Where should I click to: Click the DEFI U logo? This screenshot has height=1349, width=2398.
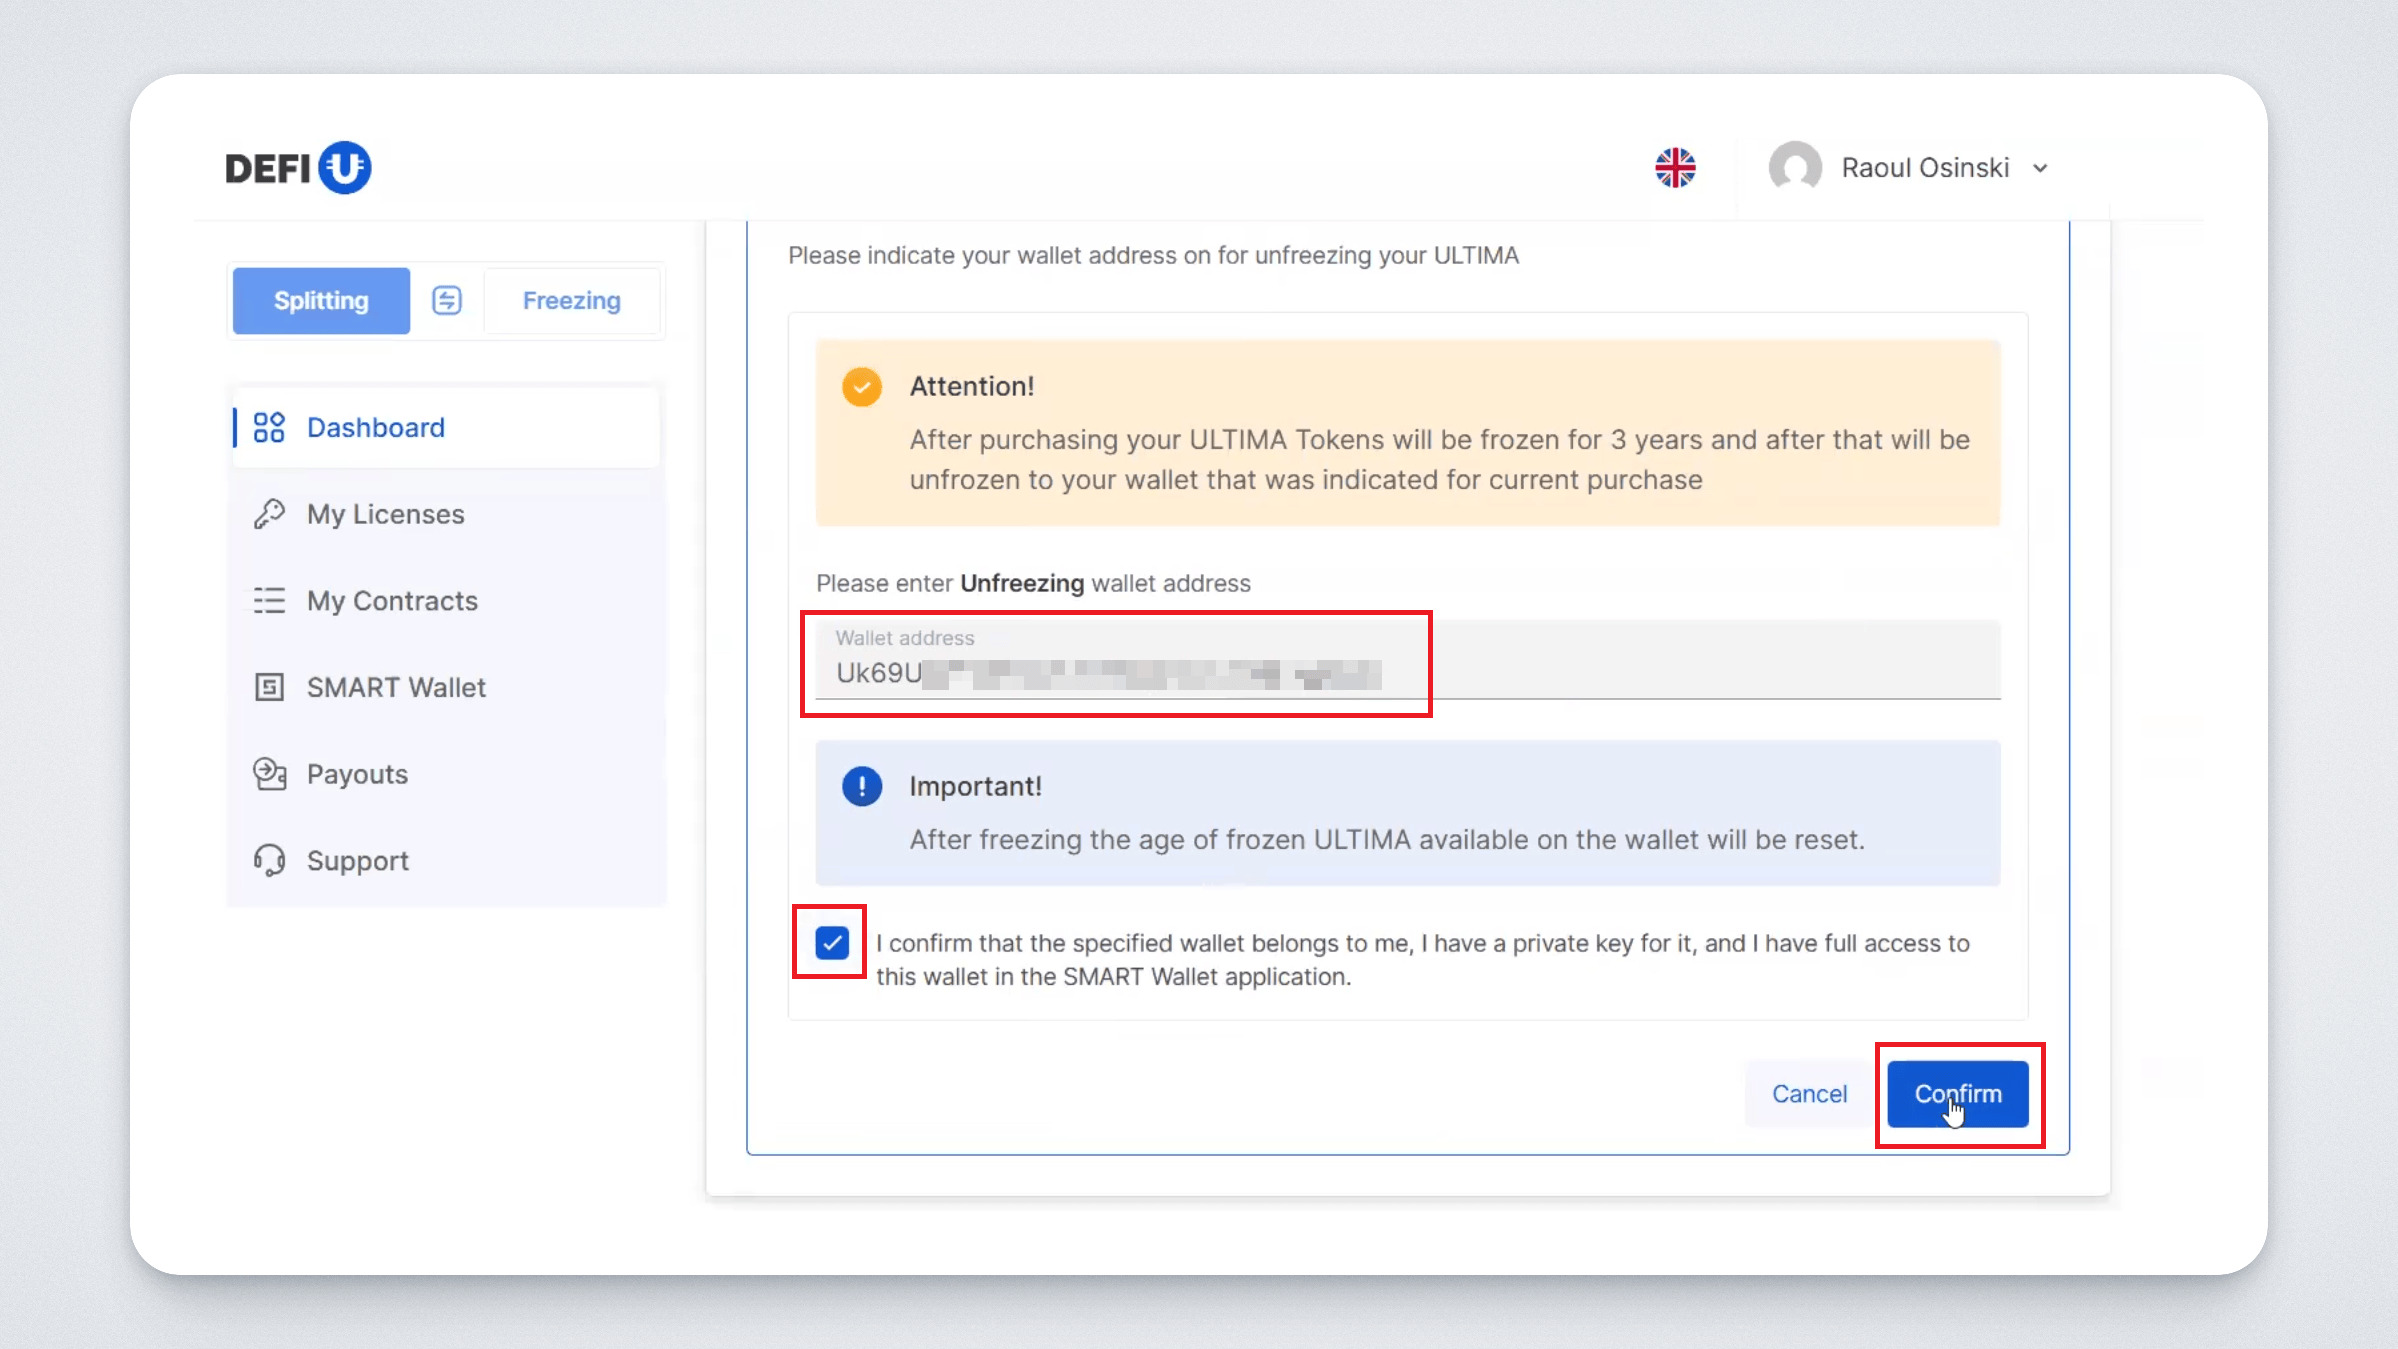click(298, 167)
